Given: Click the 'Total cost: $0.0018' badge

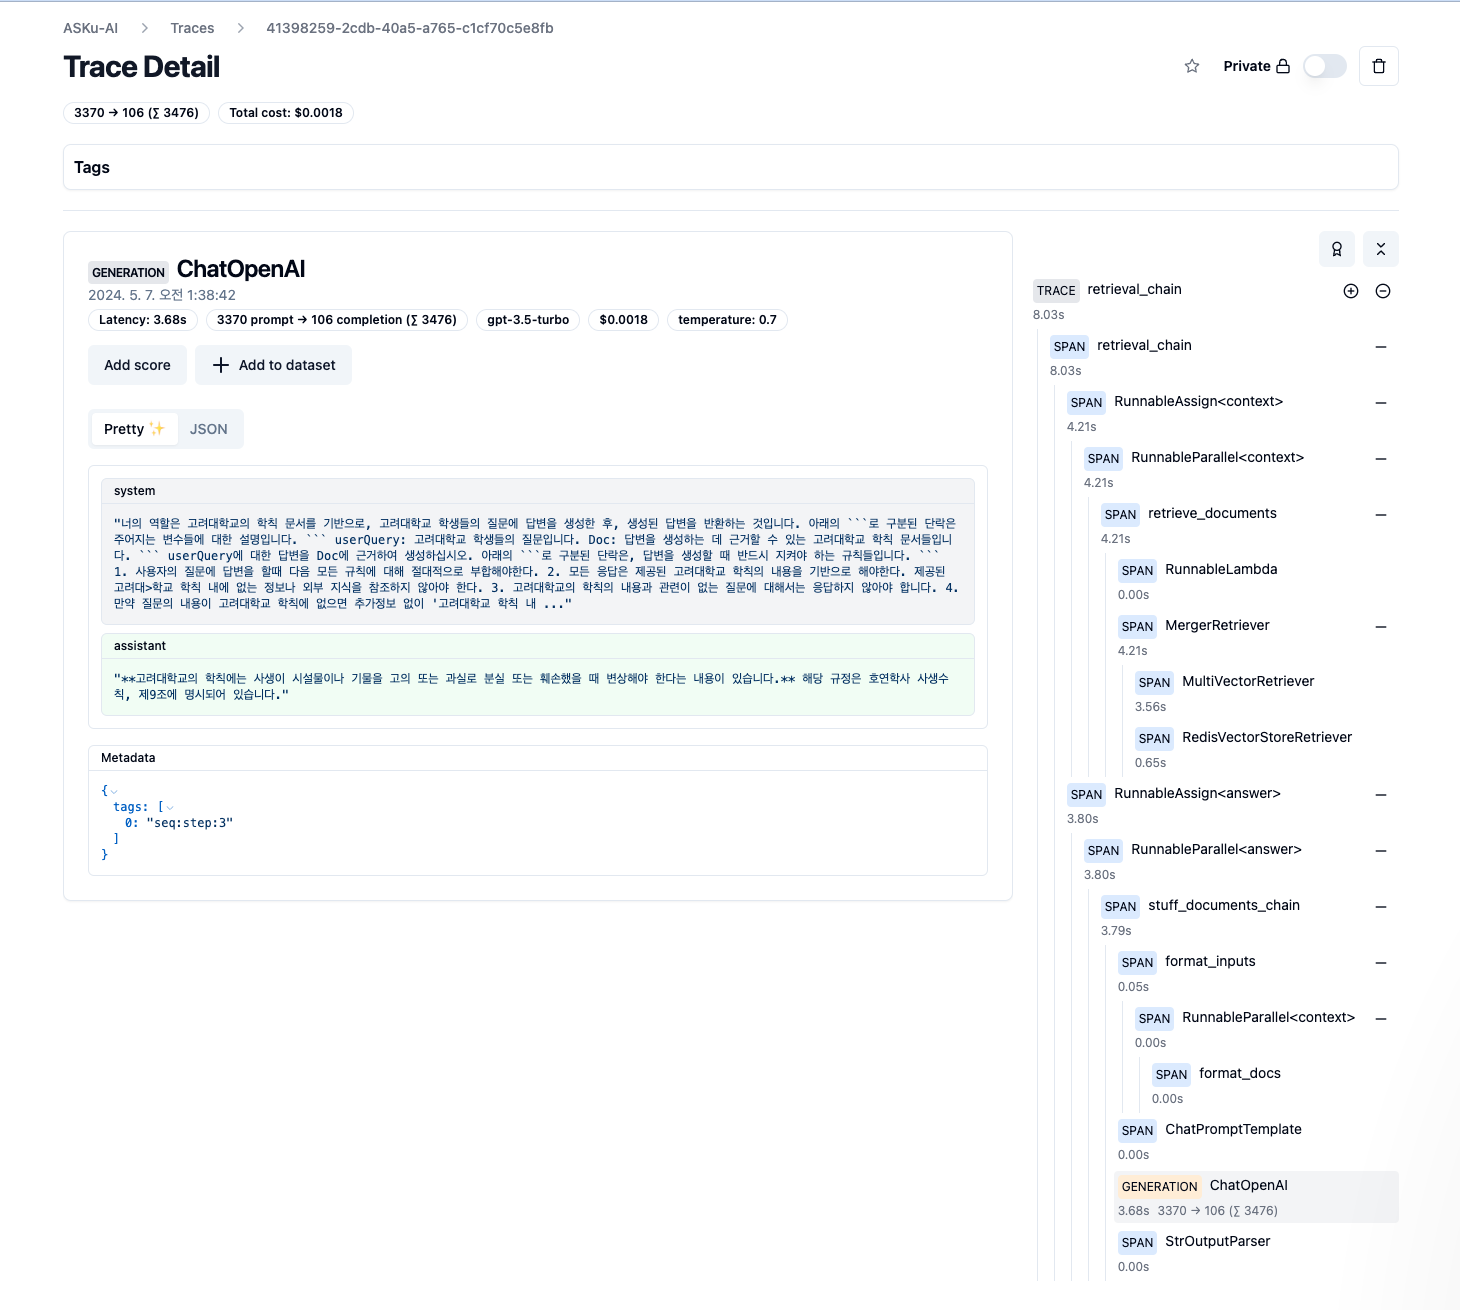Looking at the screenshot, I should click(286, 113).
